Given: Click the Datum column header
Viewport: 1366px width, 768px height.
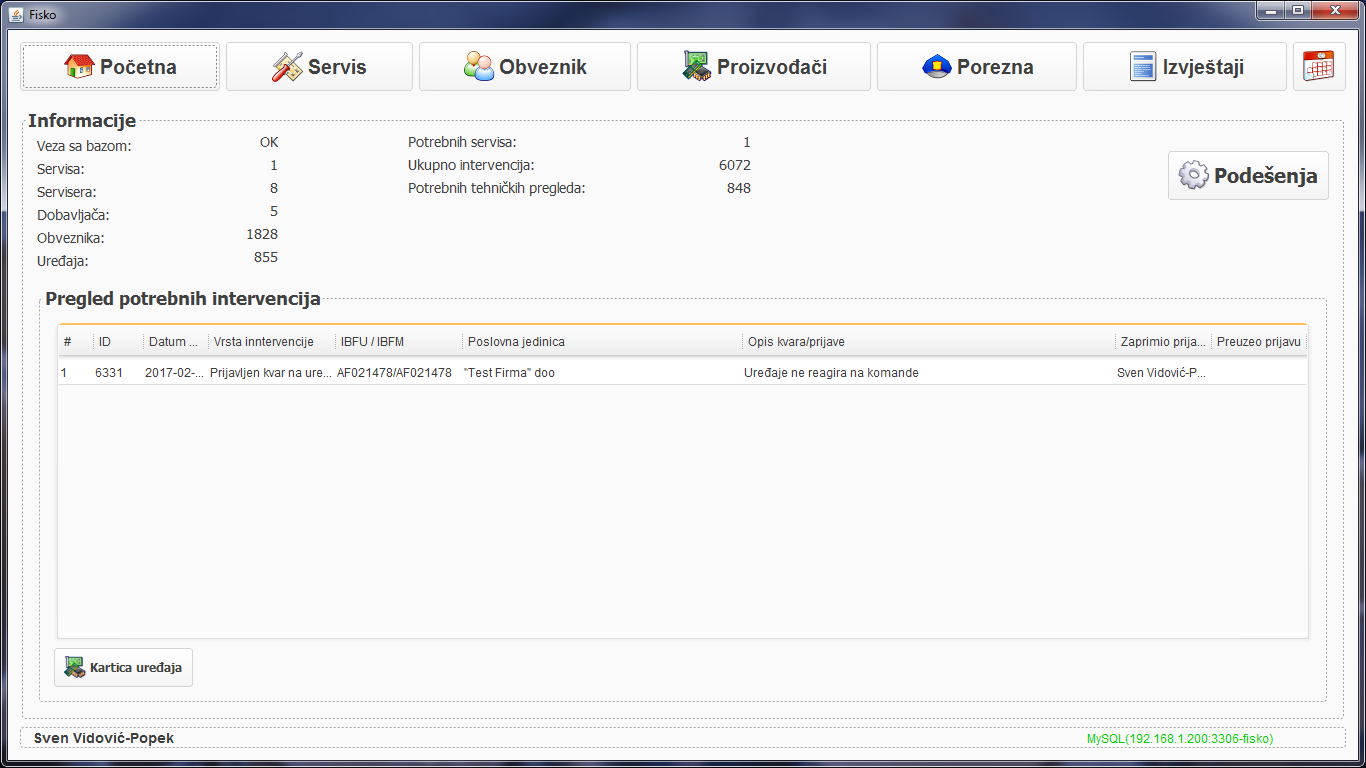Looking at the screenshot, I should pyautogui.click(x=176, y=342).
